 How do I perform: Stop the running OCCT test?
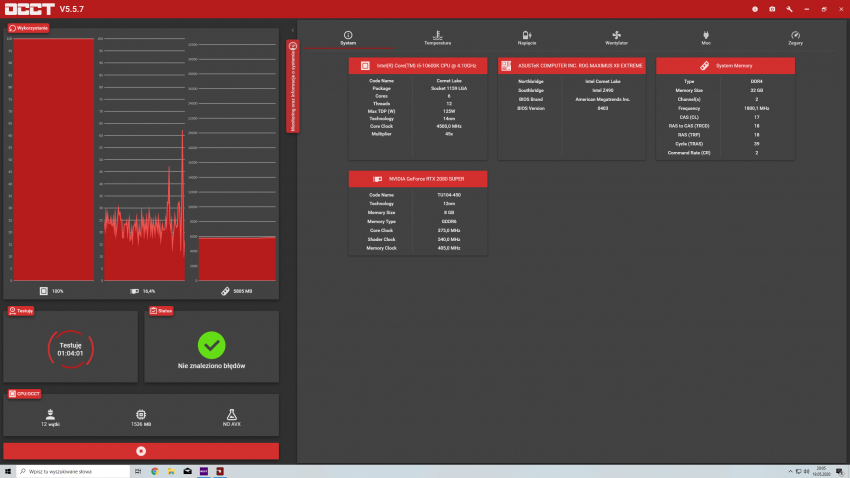coord(141,451)
